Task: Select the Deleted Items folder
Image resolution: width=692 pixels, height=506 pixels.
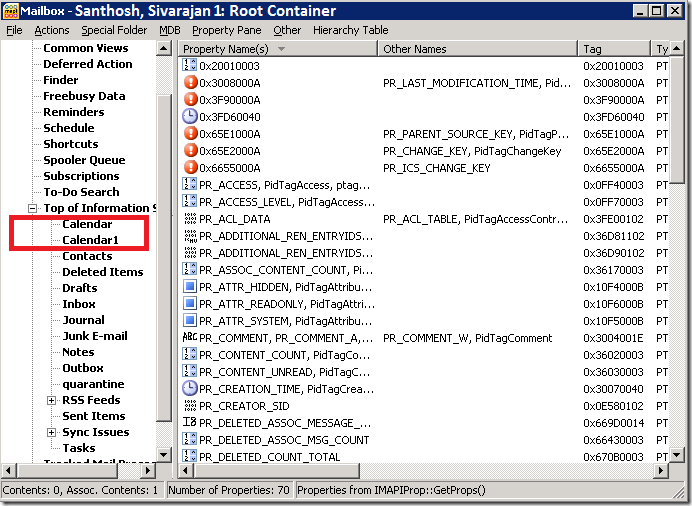Action: (x=102, y=272)
